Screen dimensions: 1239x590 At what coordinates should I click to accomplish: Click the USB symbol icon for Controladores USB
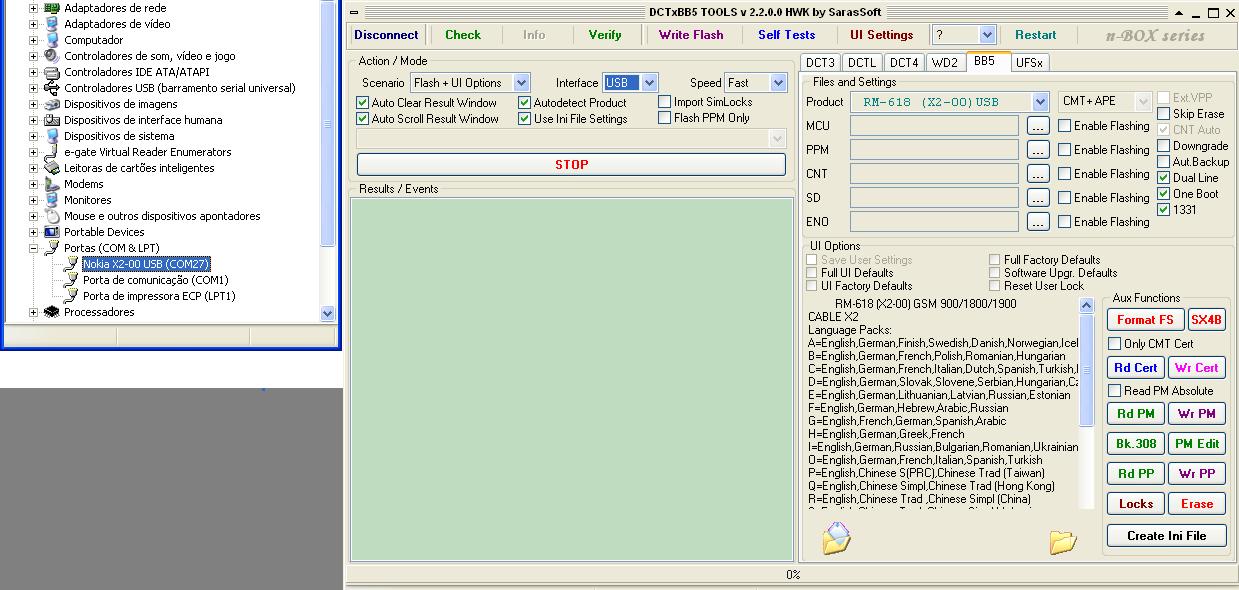coord(52,88)
